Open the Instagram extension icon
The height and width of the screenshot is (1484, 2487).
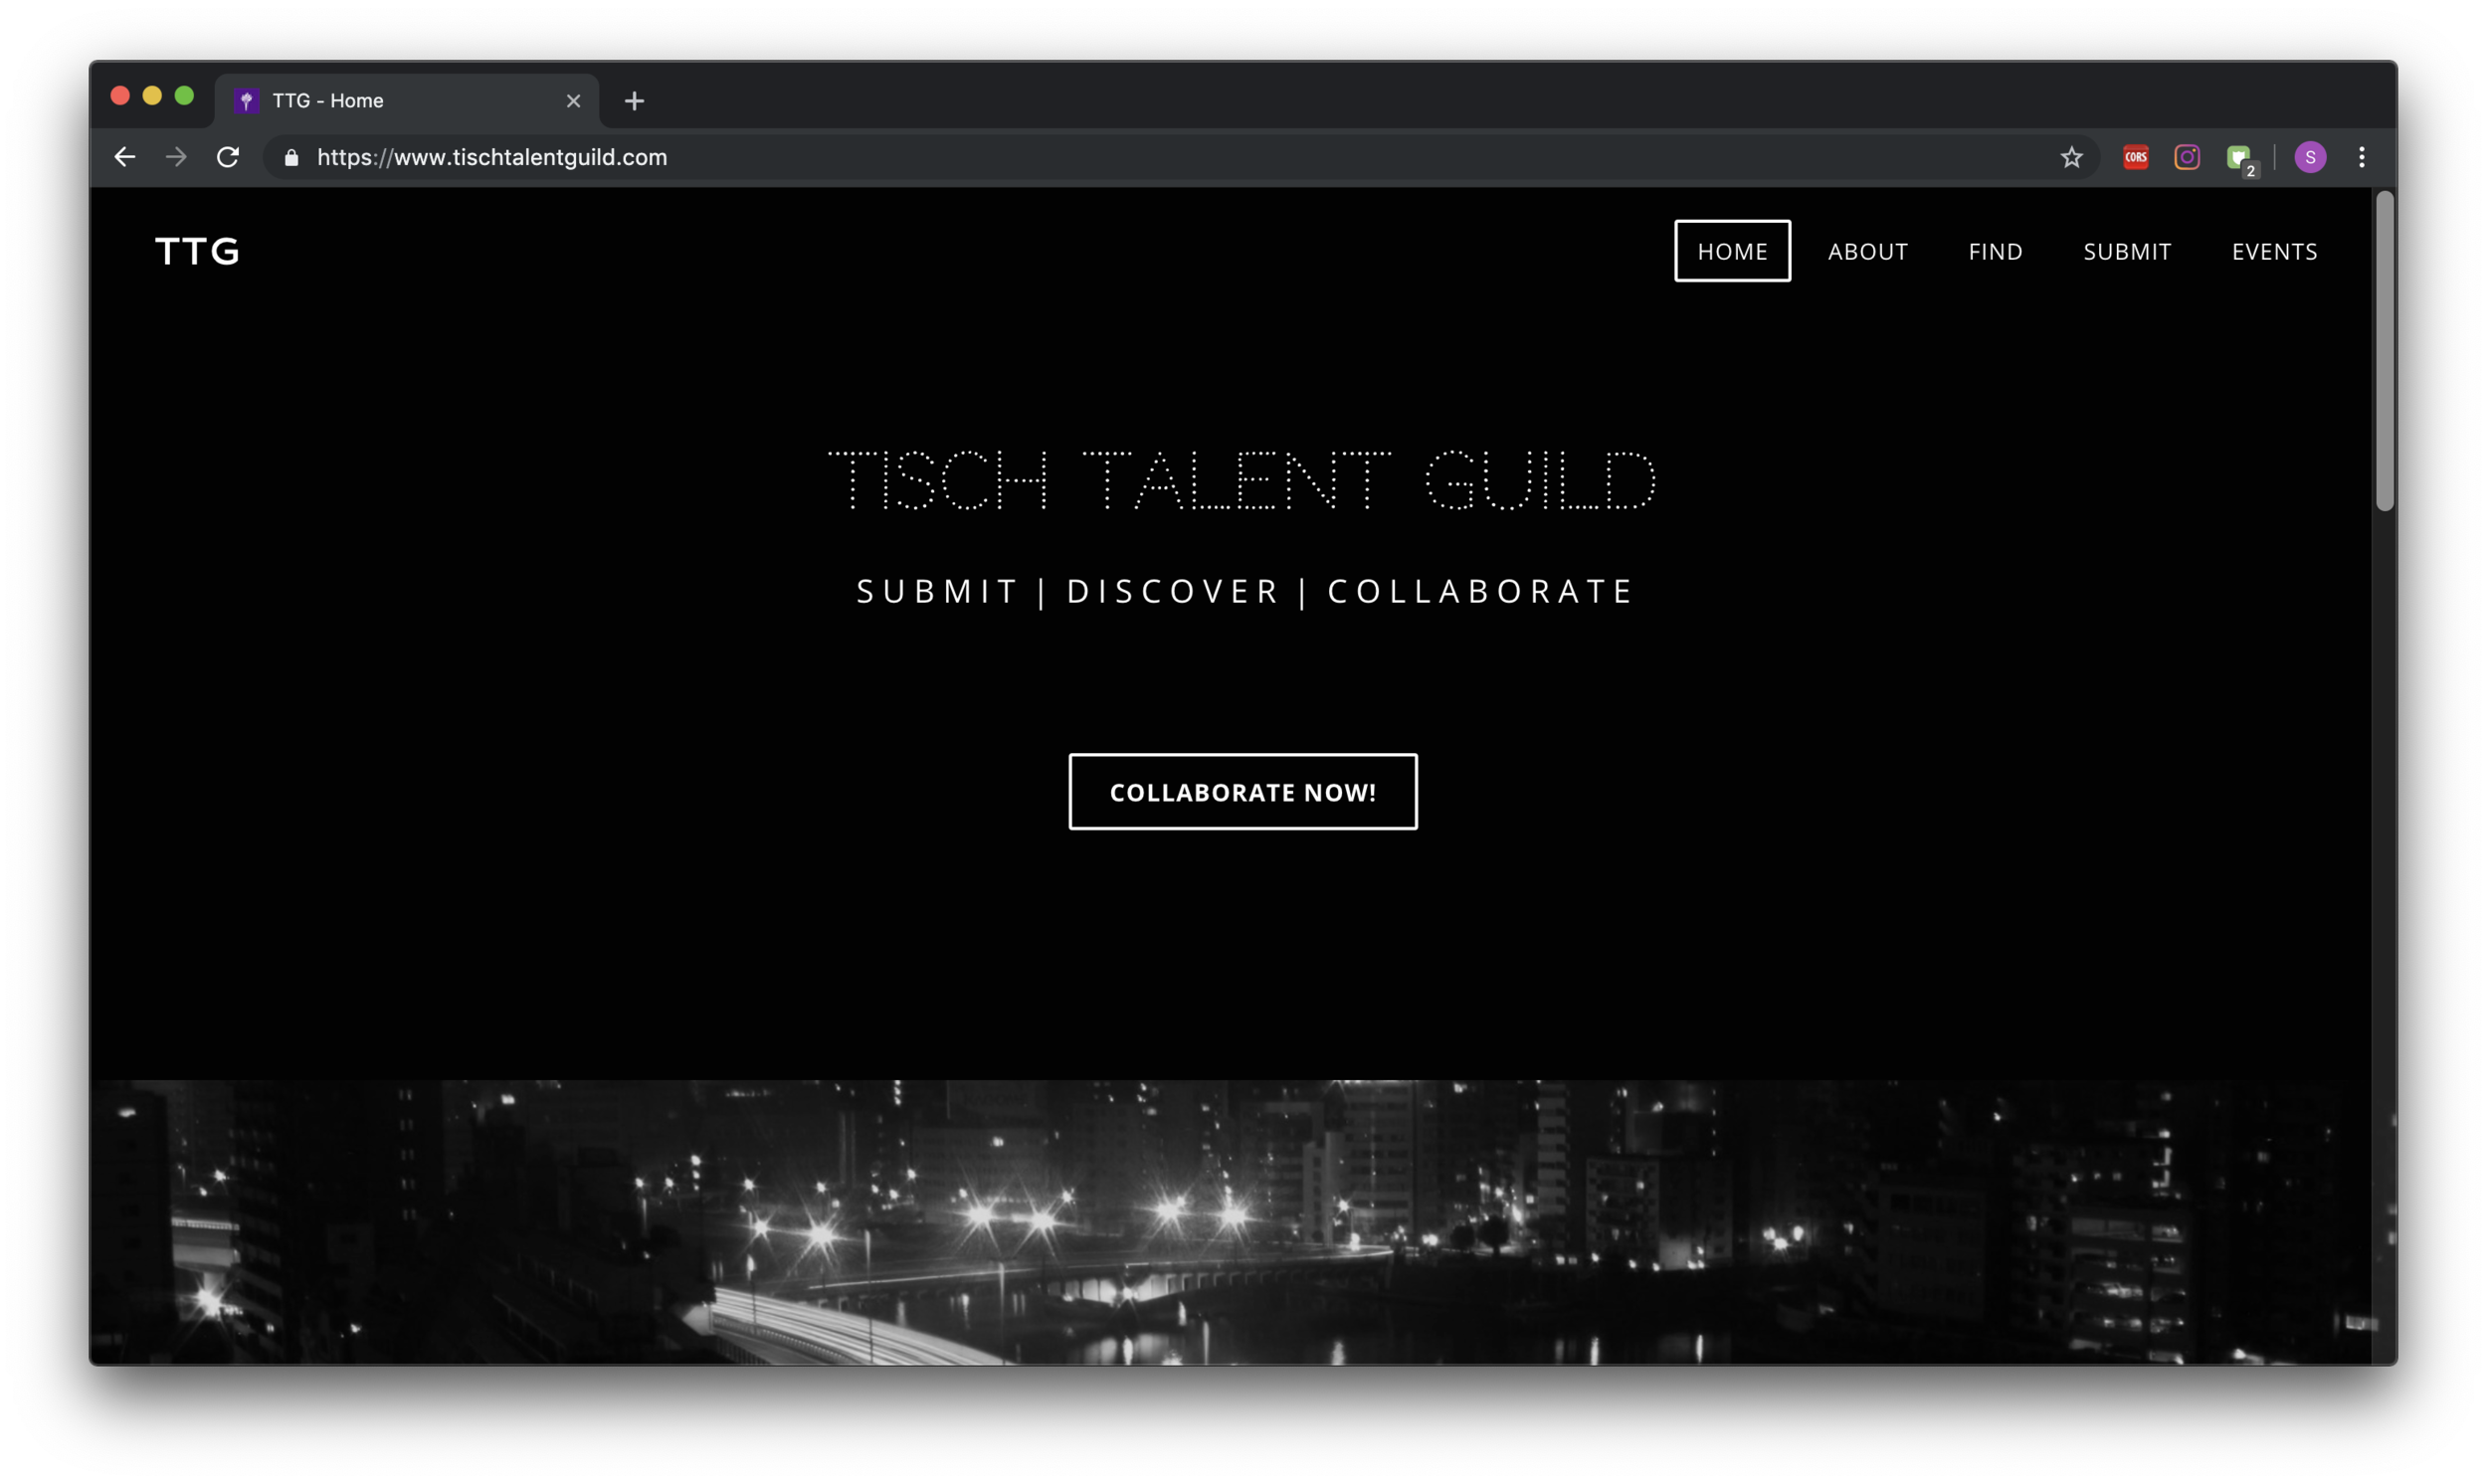(2186, 157)
